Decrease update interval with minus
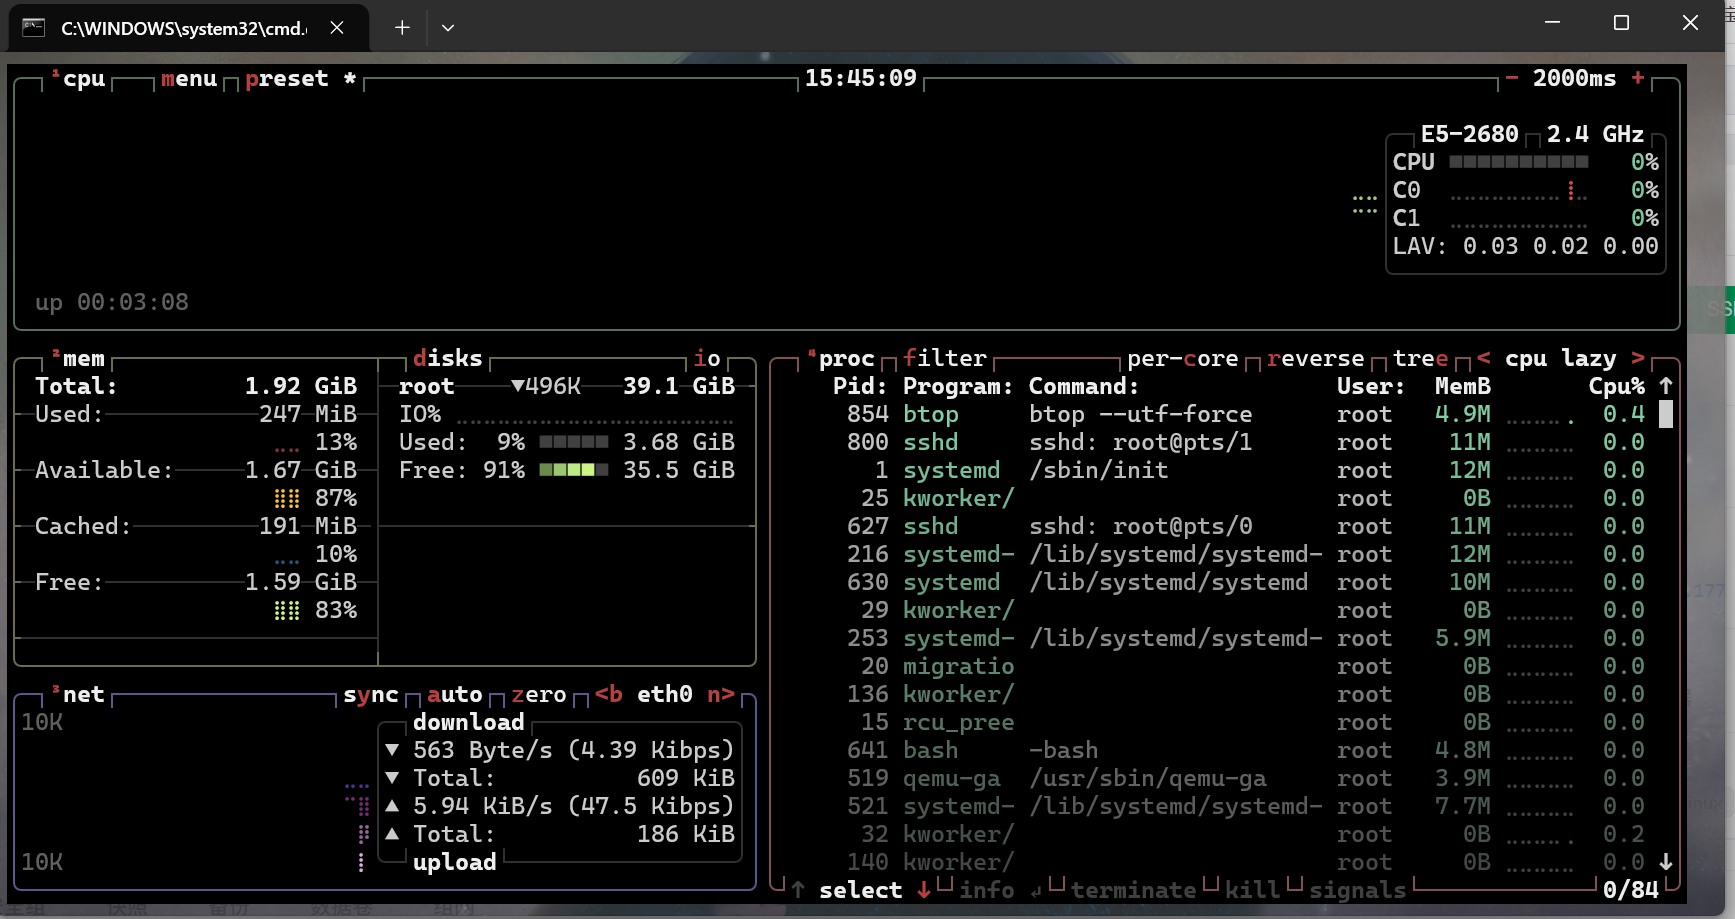 click(1512, 78)
